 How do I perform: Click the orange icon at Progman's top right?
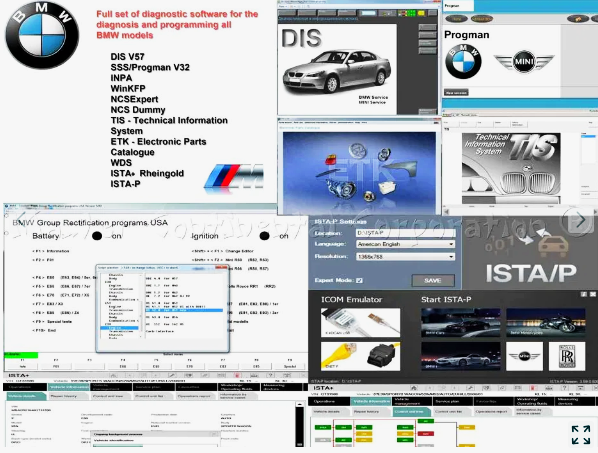pos(578,18)
